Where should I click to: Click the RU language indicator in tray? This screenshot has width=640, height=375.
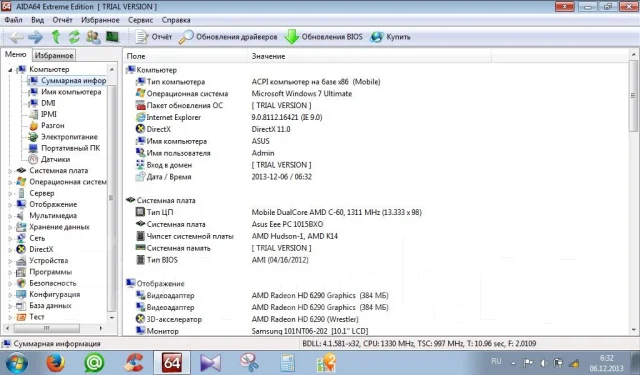[496, 361]
